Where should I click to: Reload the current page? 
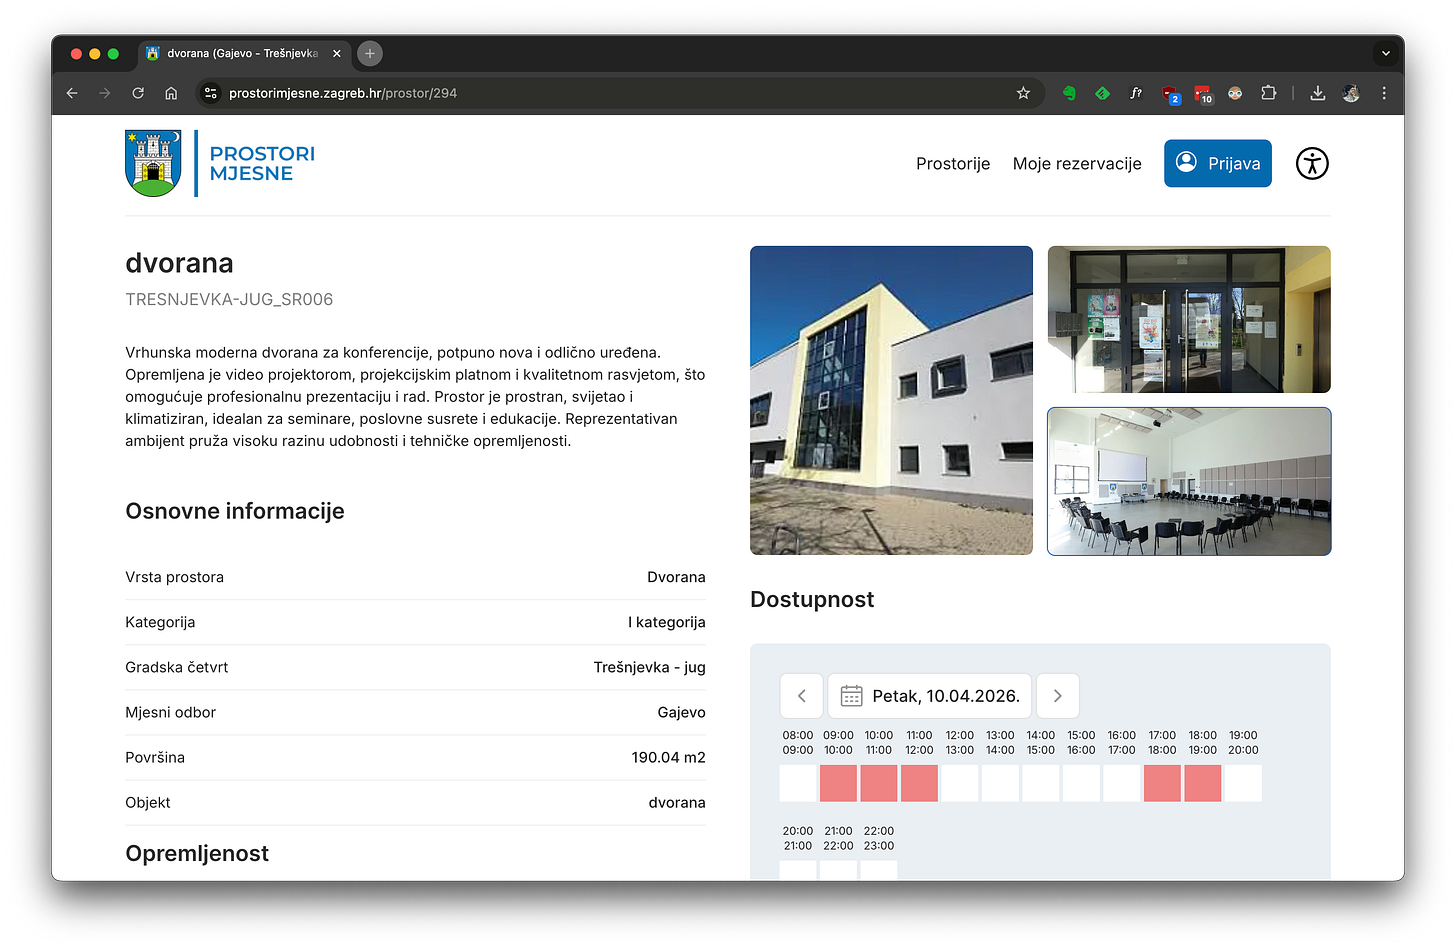pos(138,93)
